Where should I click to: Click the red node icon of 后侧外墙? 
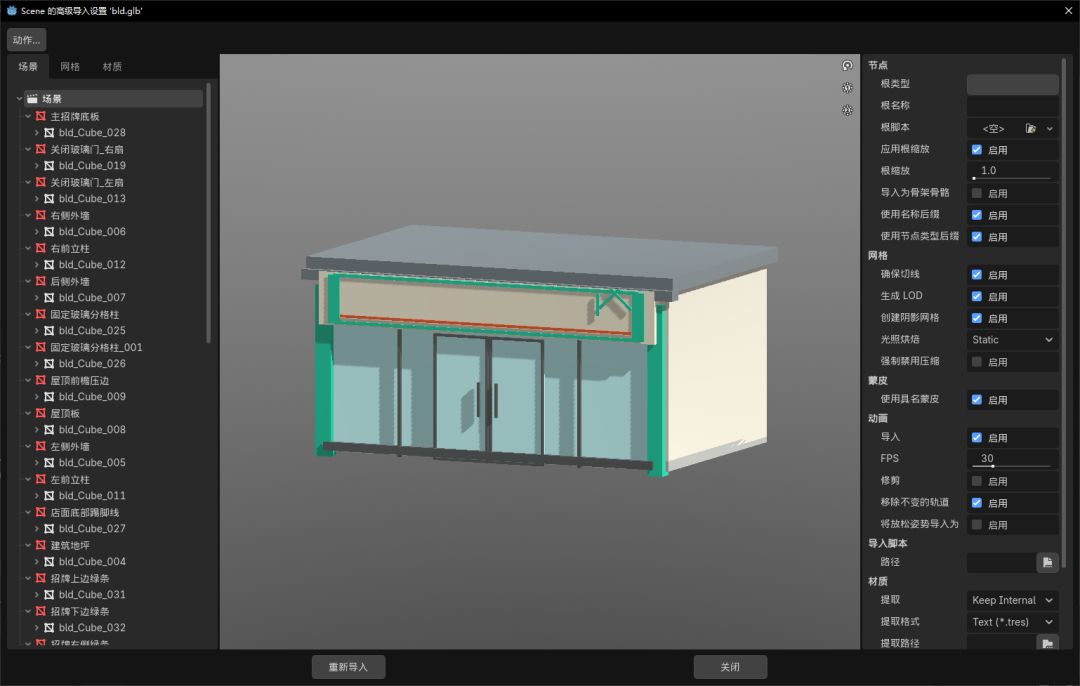point(41,281)
